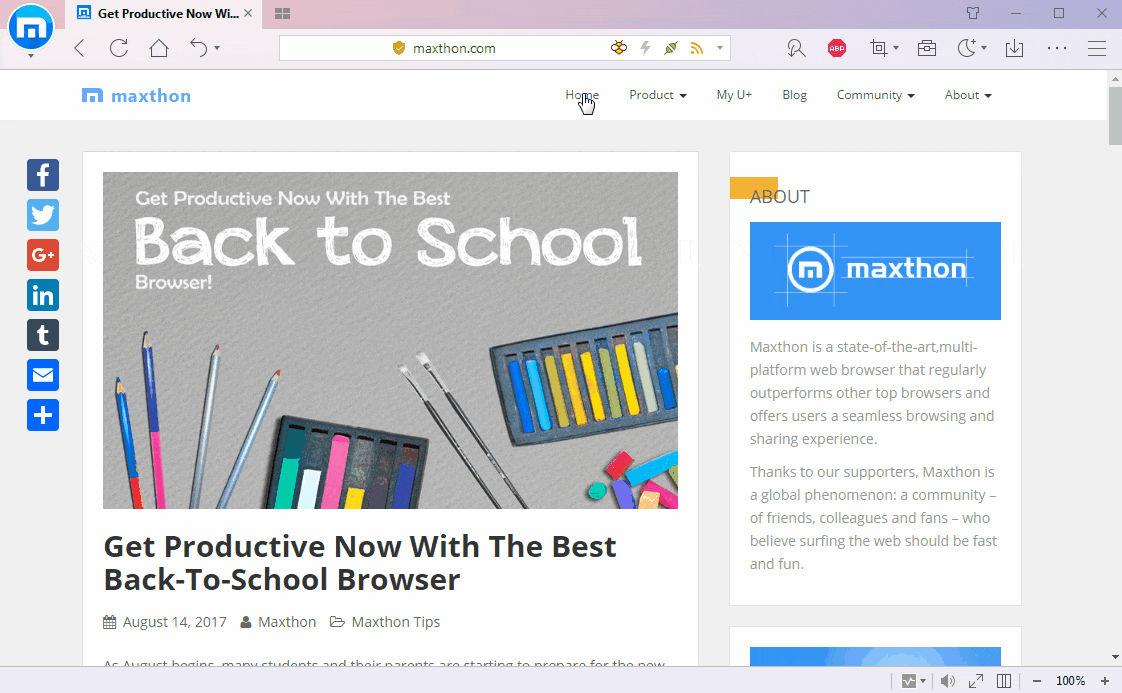Open the briefcase toolbar icon
The width and height of the screenshot is (1122, 693).
927,48
